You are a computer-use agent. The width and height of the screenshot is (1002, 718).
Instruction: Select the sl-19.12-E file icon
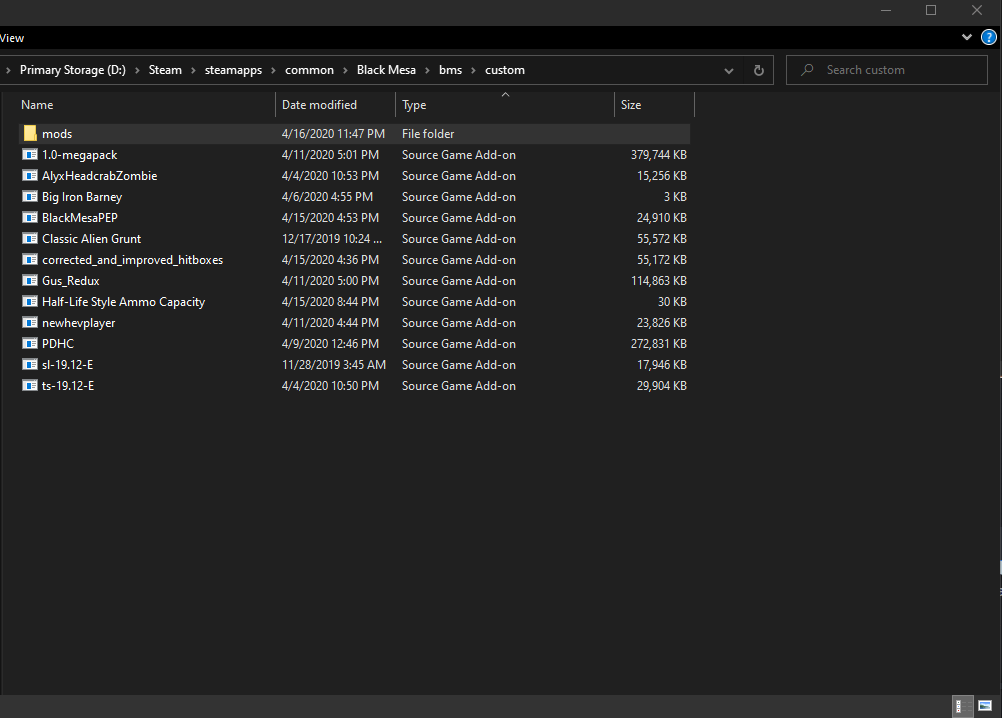coord(30,364)
